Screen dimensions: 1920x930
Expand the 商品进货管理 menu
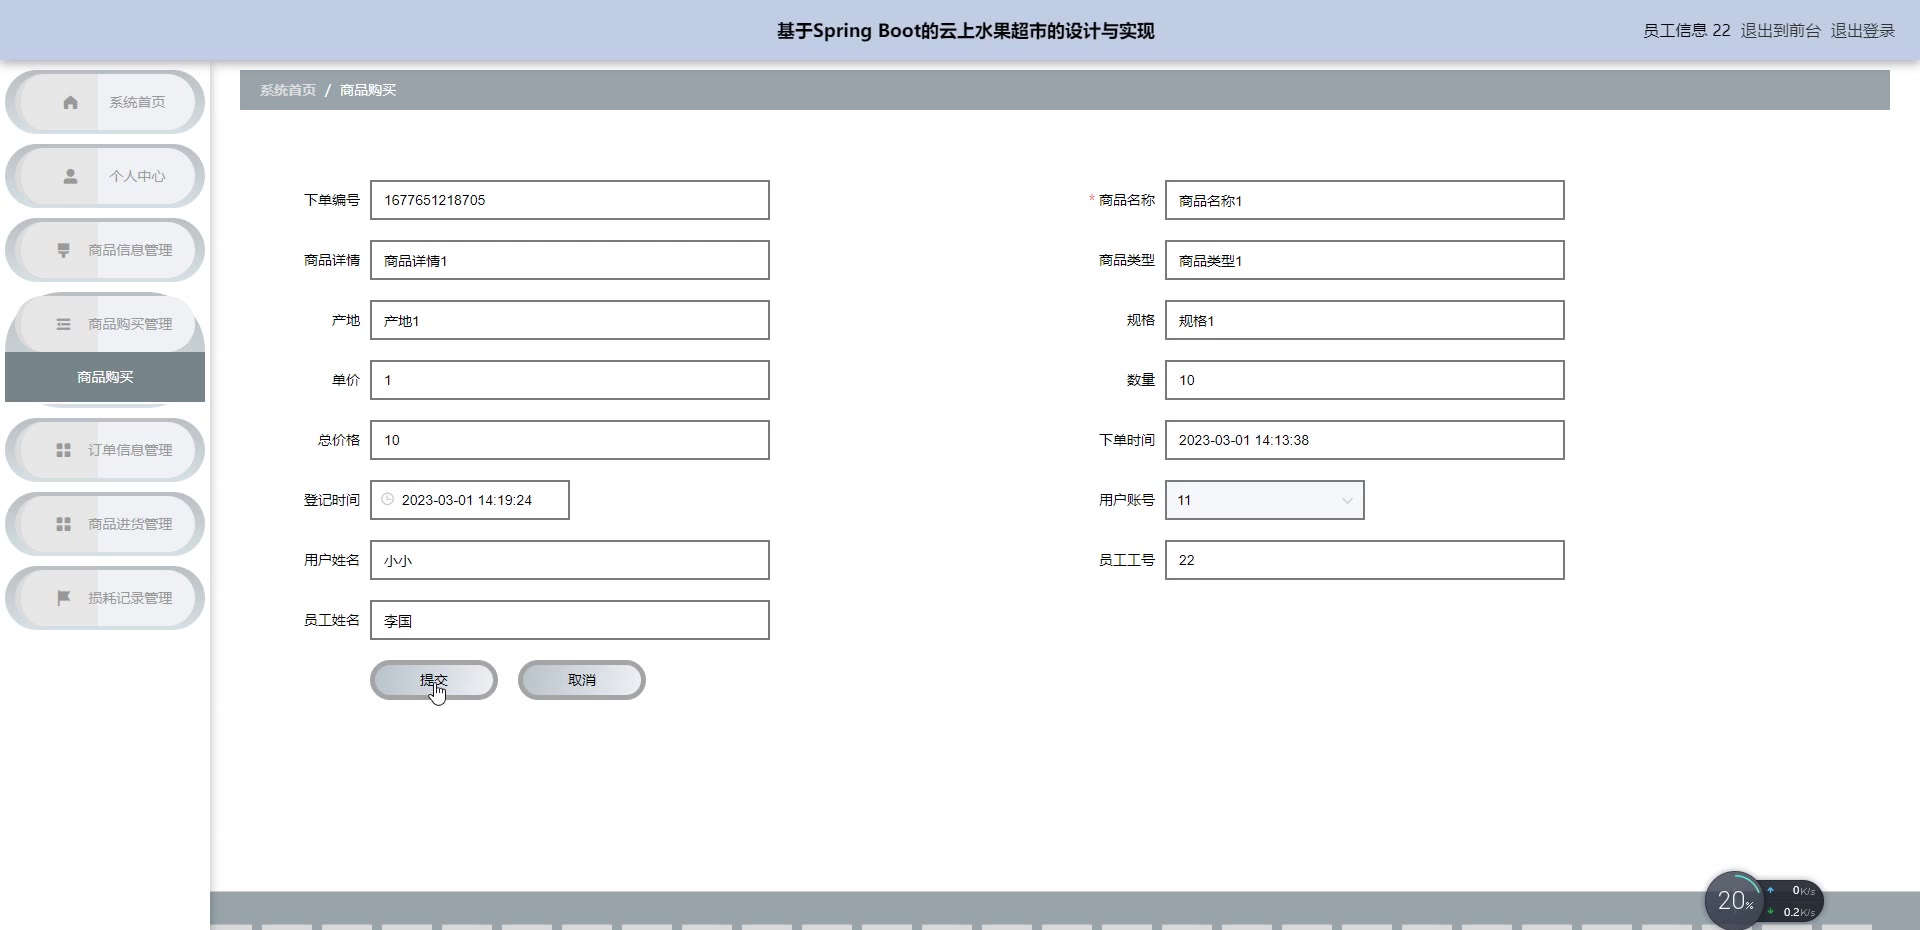point(105,524)
